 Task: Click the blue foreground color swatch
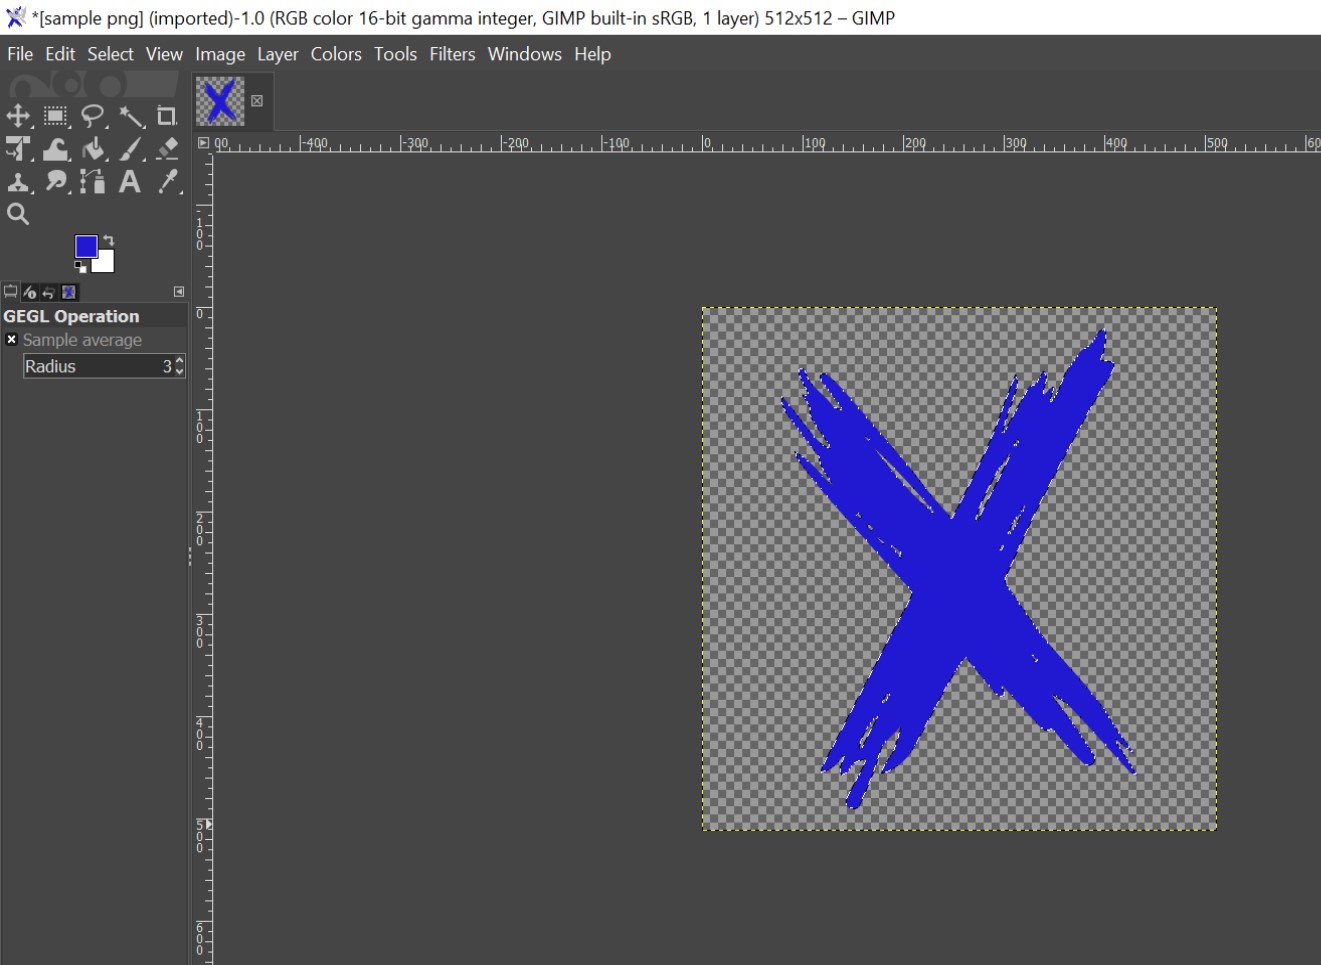85,245
